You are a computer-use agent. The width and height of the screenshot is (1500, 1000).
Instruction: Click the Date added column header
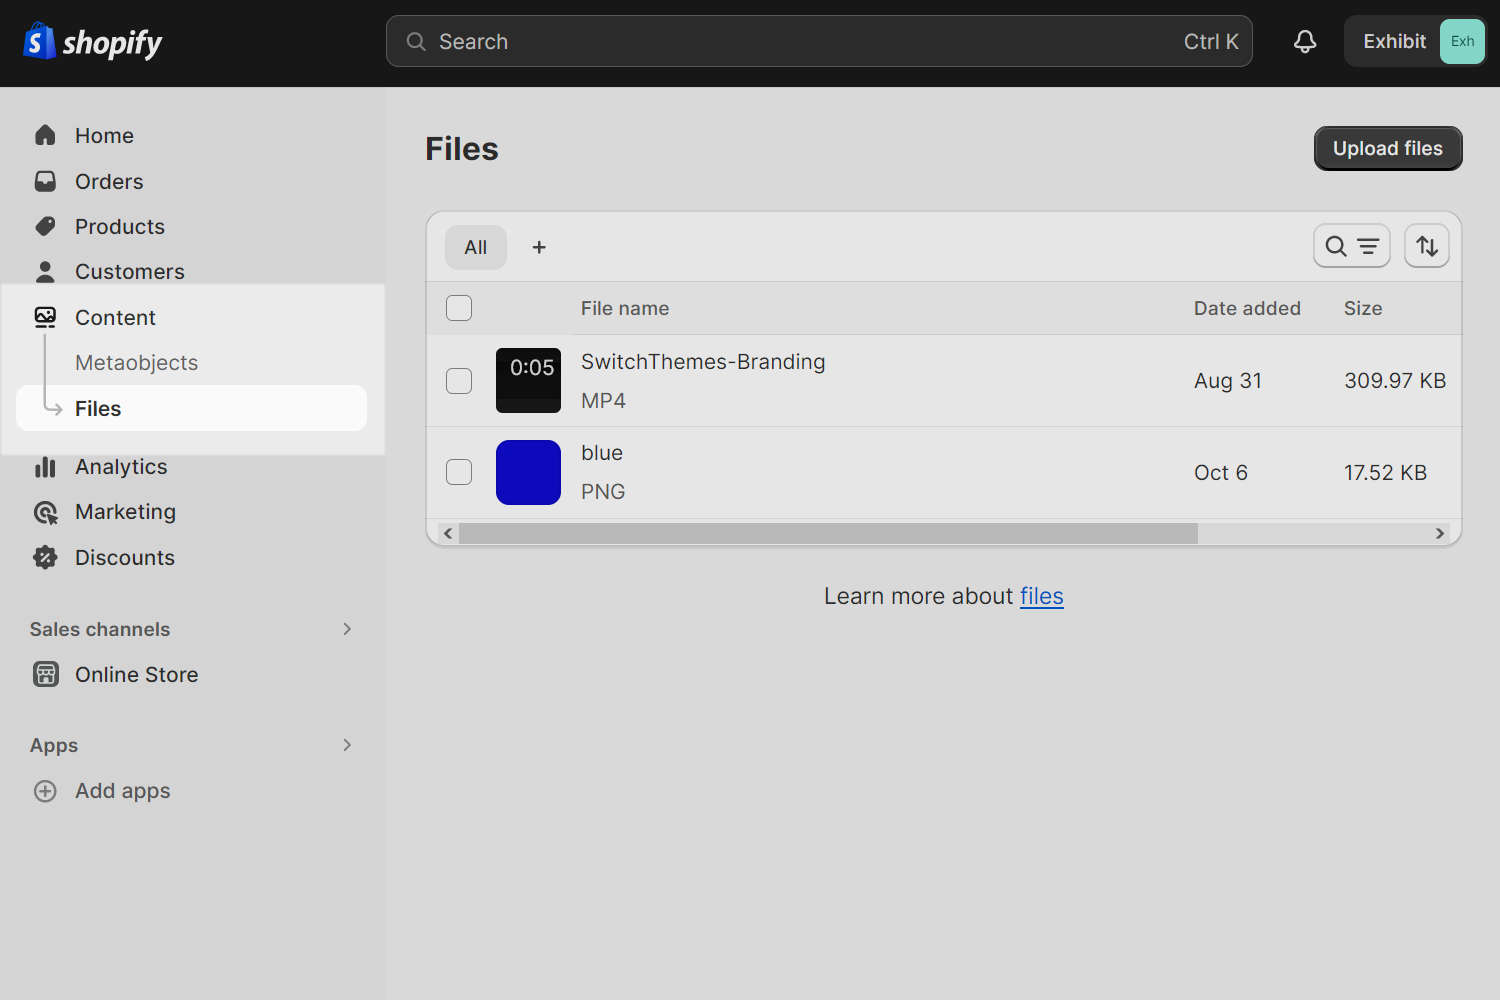pos(1247,308)
